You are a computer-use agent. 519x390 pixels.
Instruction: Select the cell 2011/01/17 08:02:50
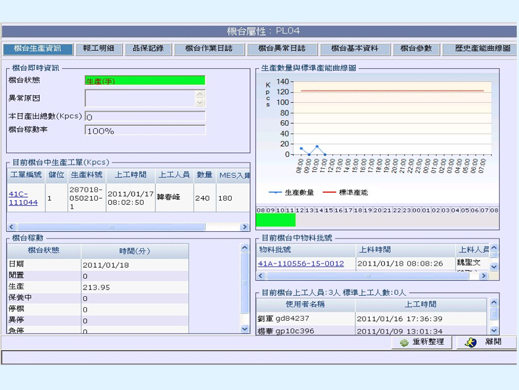[x=131, y=198]
